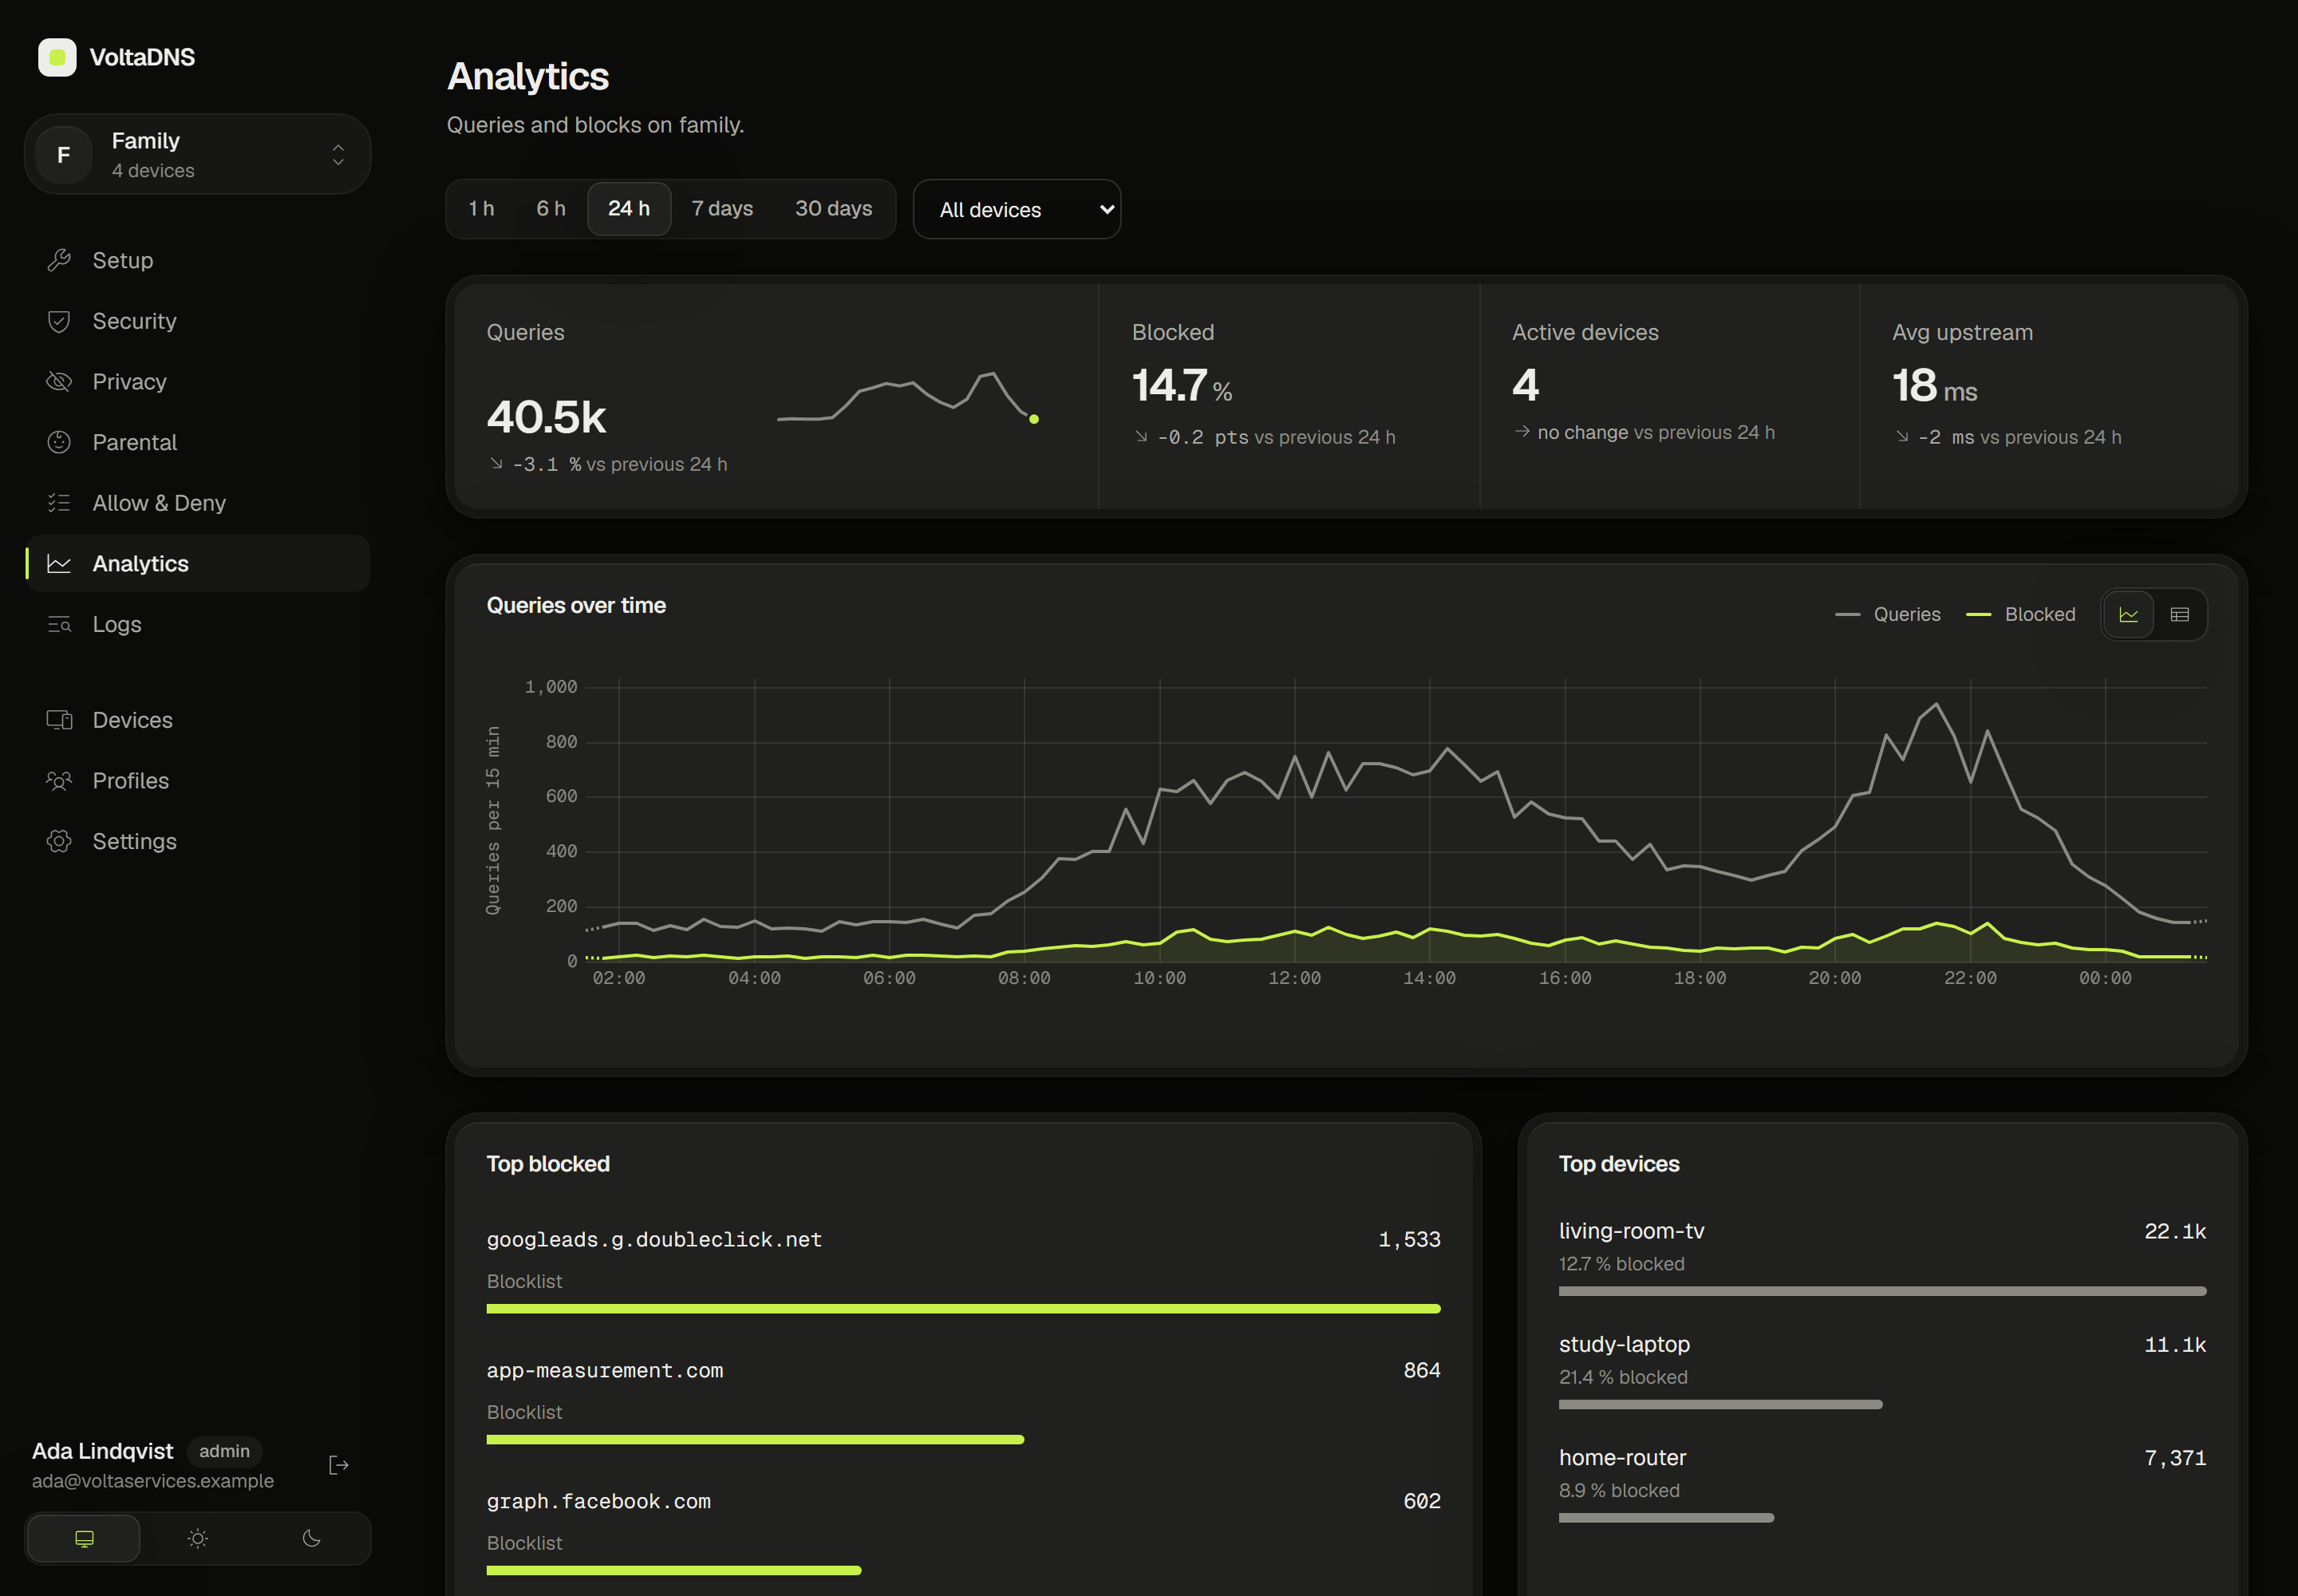This screenshot has height=1596, width=2298.
Task: Click the Analytics chart icon in sidebar
Action: tap(59, 564)
